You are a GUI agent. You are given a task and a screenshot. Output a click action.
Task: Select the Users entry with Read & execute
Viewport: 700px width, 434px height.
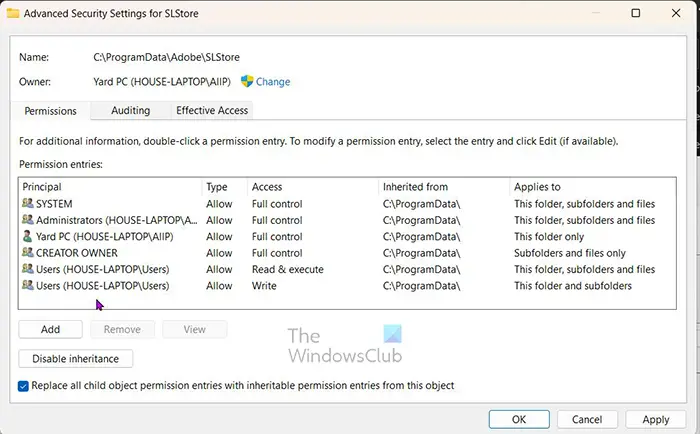pyautogui.click(x=347, y=269)
